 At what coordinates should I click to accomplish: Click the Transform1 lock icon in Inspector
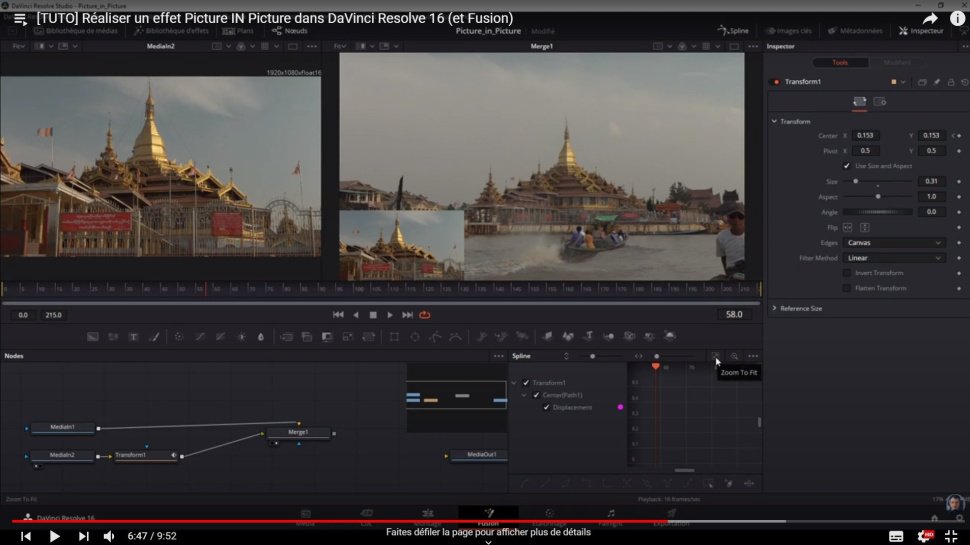[x=951, y=82]
